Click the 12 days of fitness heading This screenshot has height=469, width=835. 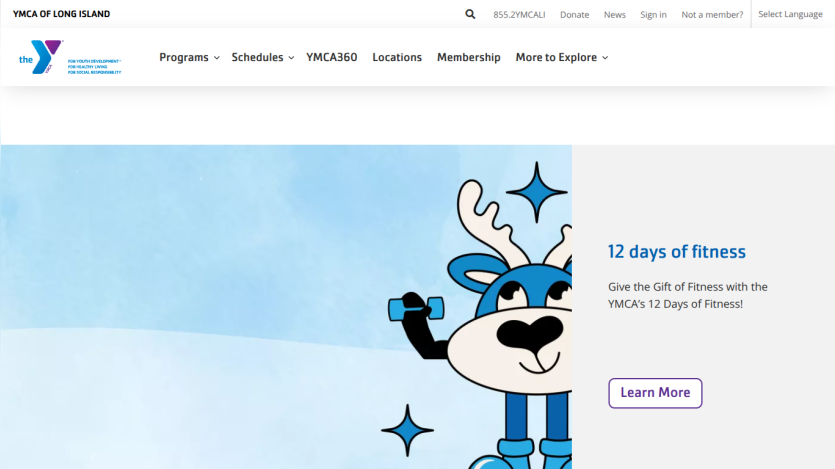click(677, 251)
